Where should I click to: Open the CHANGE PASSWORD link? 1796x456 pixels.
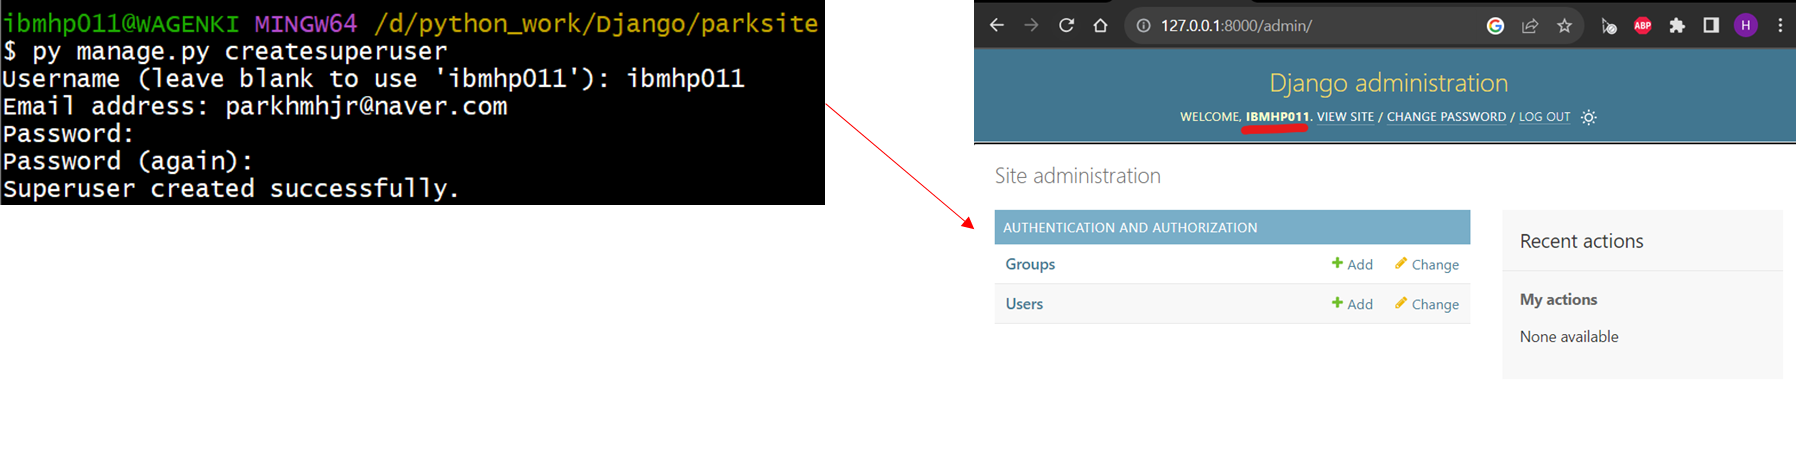[1446, 117]
